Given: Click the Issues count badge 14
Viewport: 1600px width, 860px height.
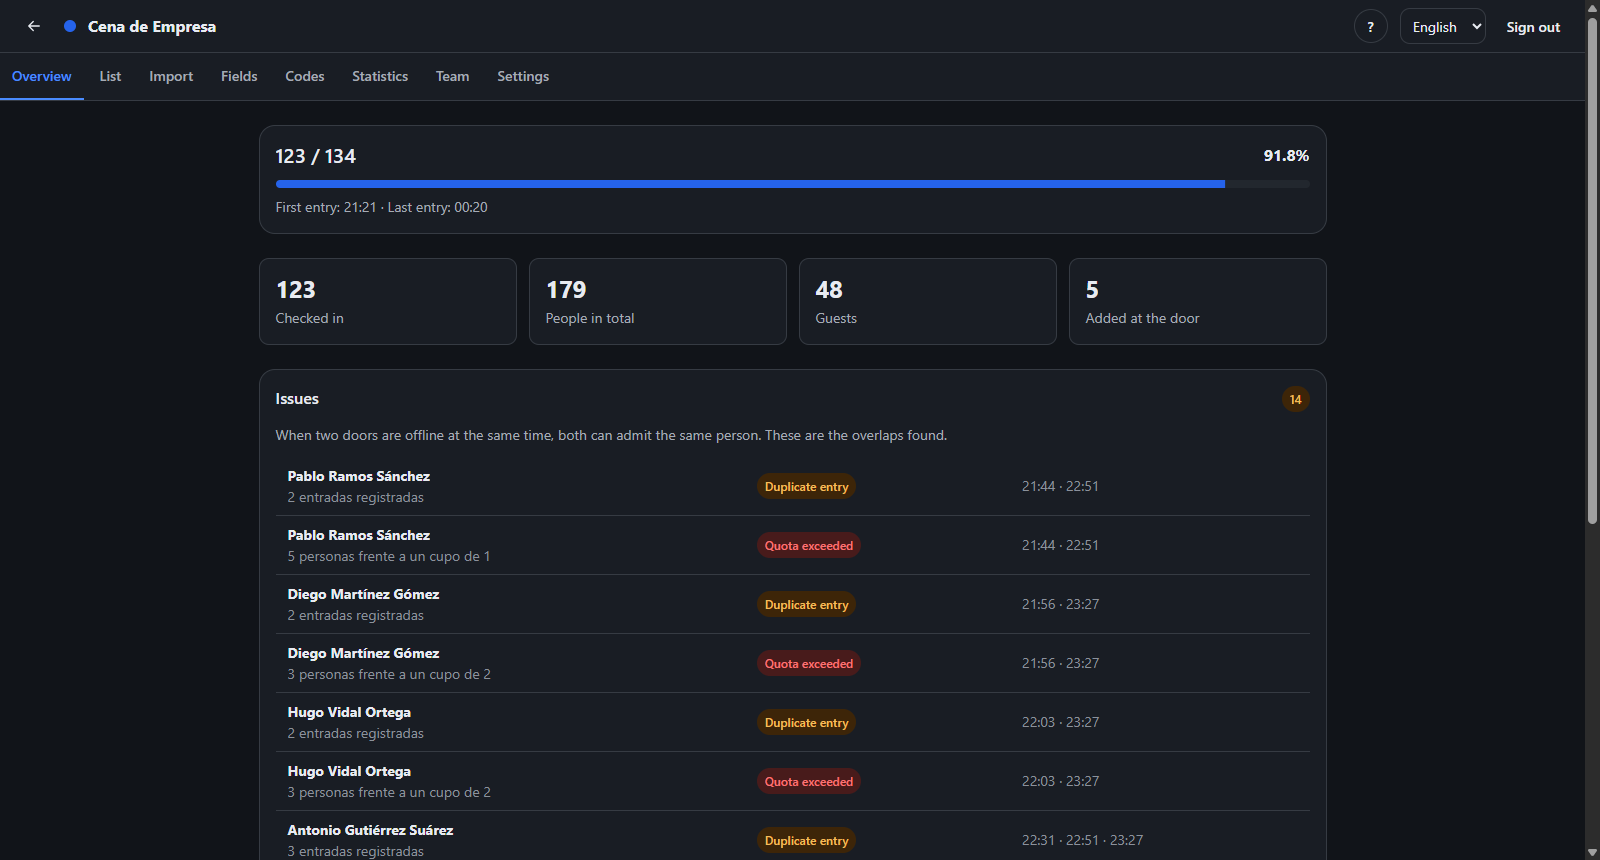Looking at the screenshot, I should pos(1295,399).
